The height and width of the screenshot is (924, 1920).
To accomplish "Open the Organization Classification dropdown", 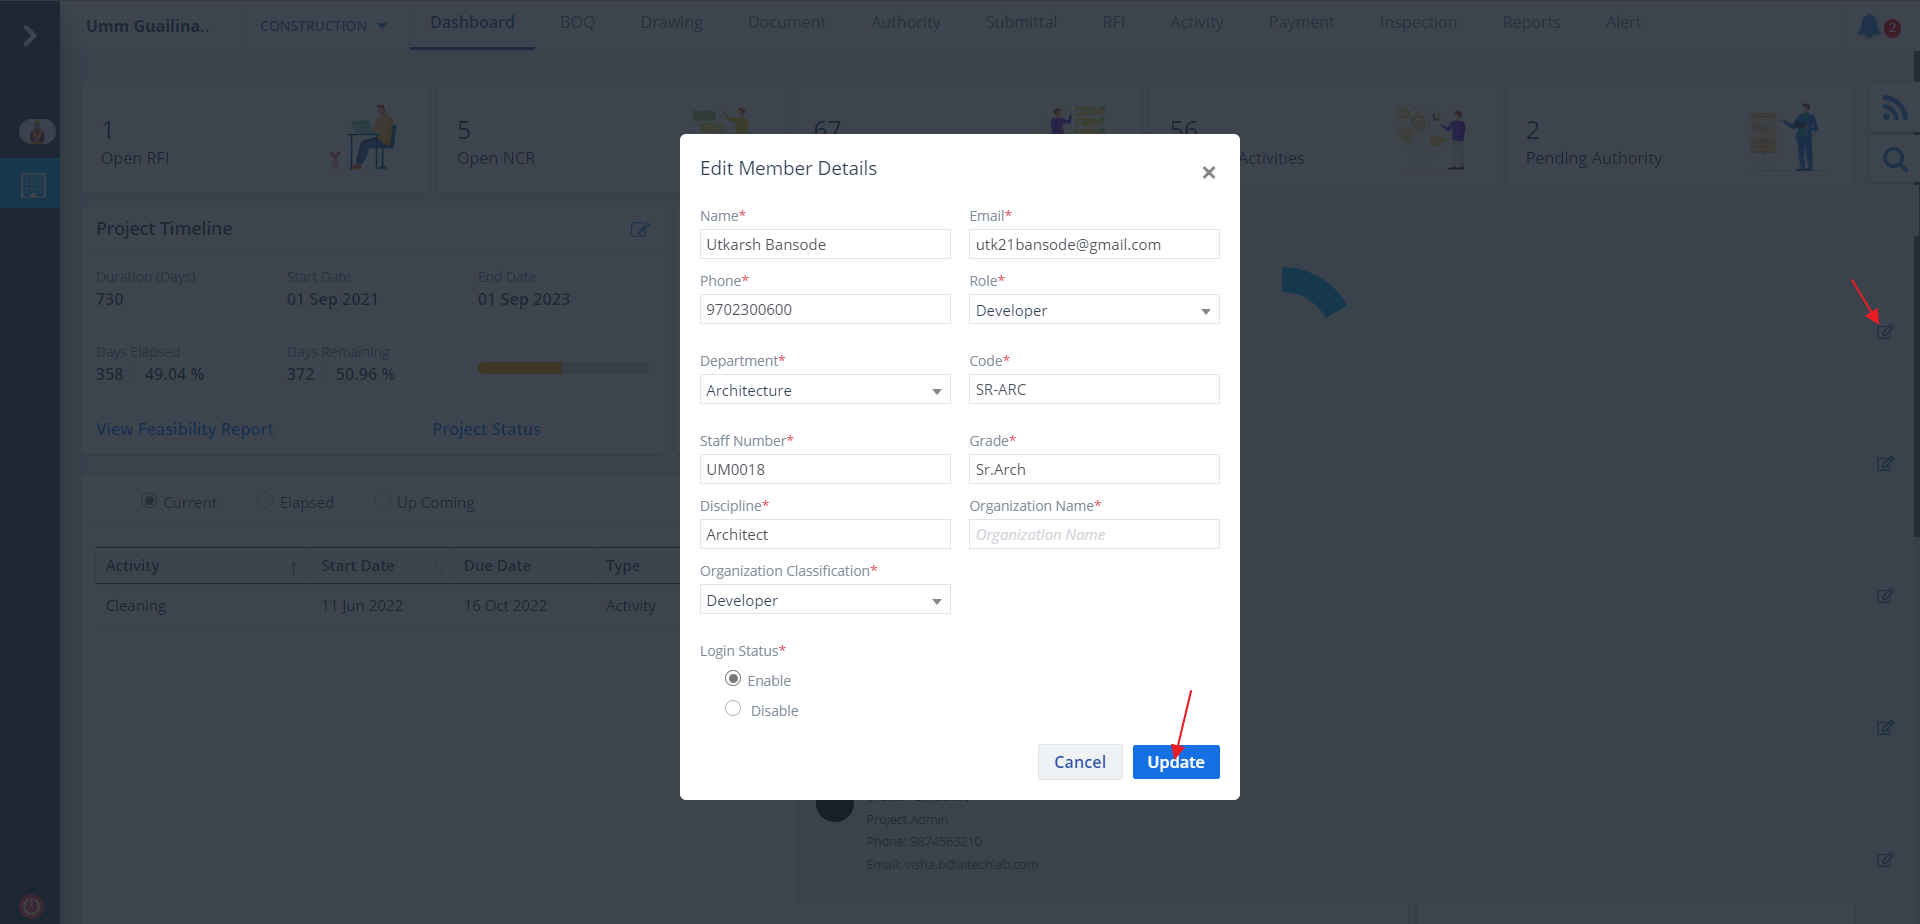I will (824, 600).
